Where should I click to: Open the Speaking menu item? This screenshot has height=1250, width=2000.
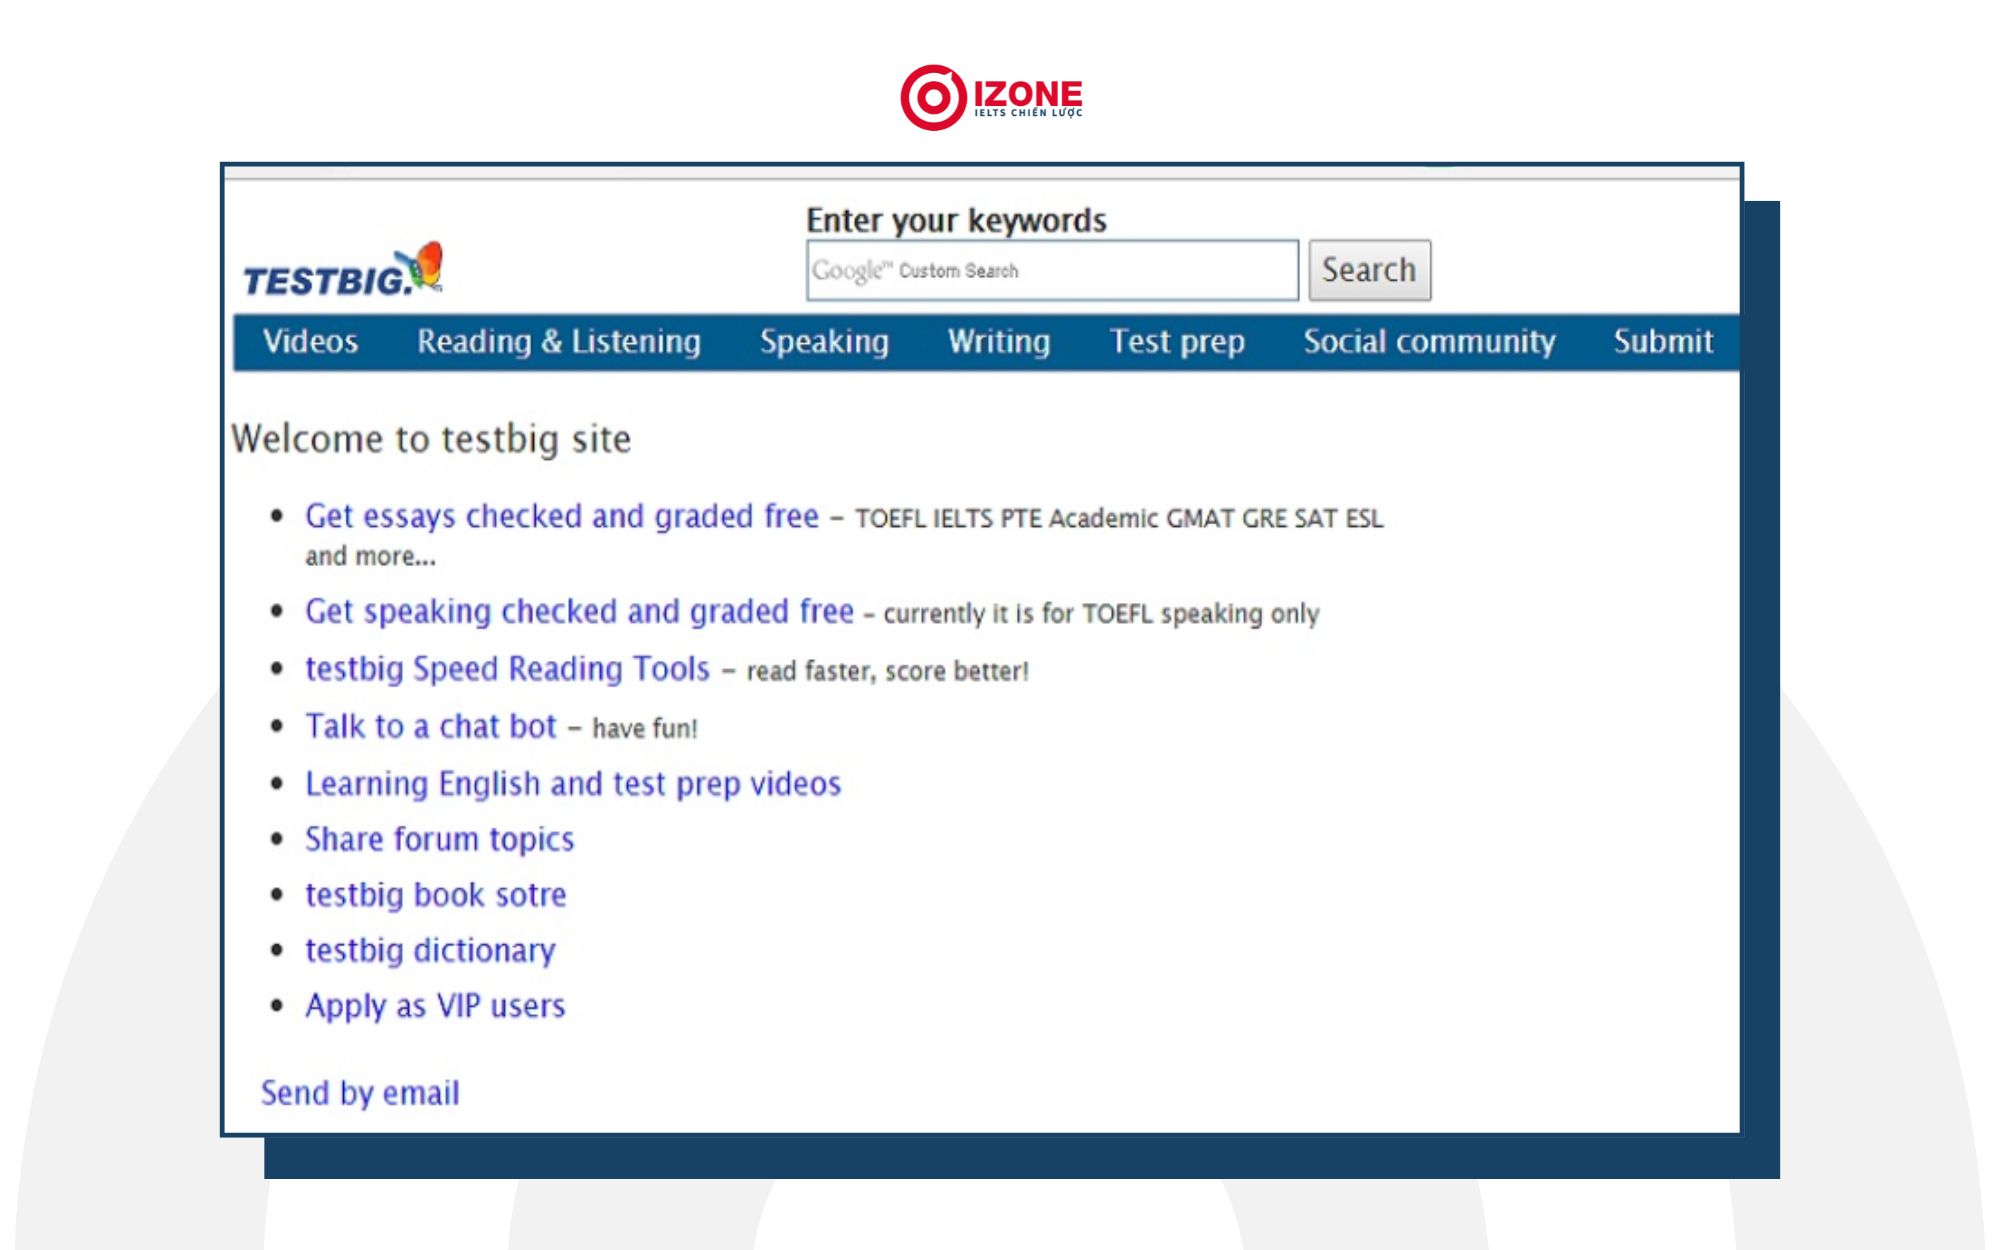[x=824, y=342]
